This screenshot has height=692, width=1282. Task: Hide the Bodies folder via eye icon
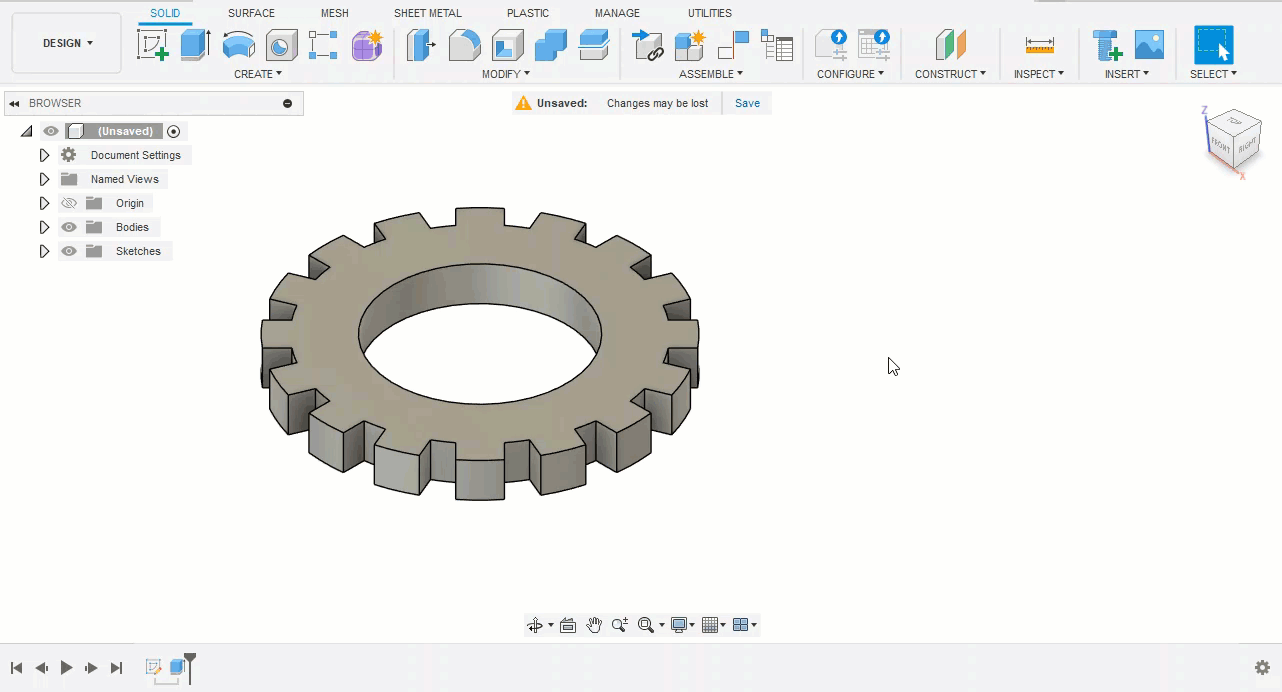pyautogui.click(x=69, y=227)
